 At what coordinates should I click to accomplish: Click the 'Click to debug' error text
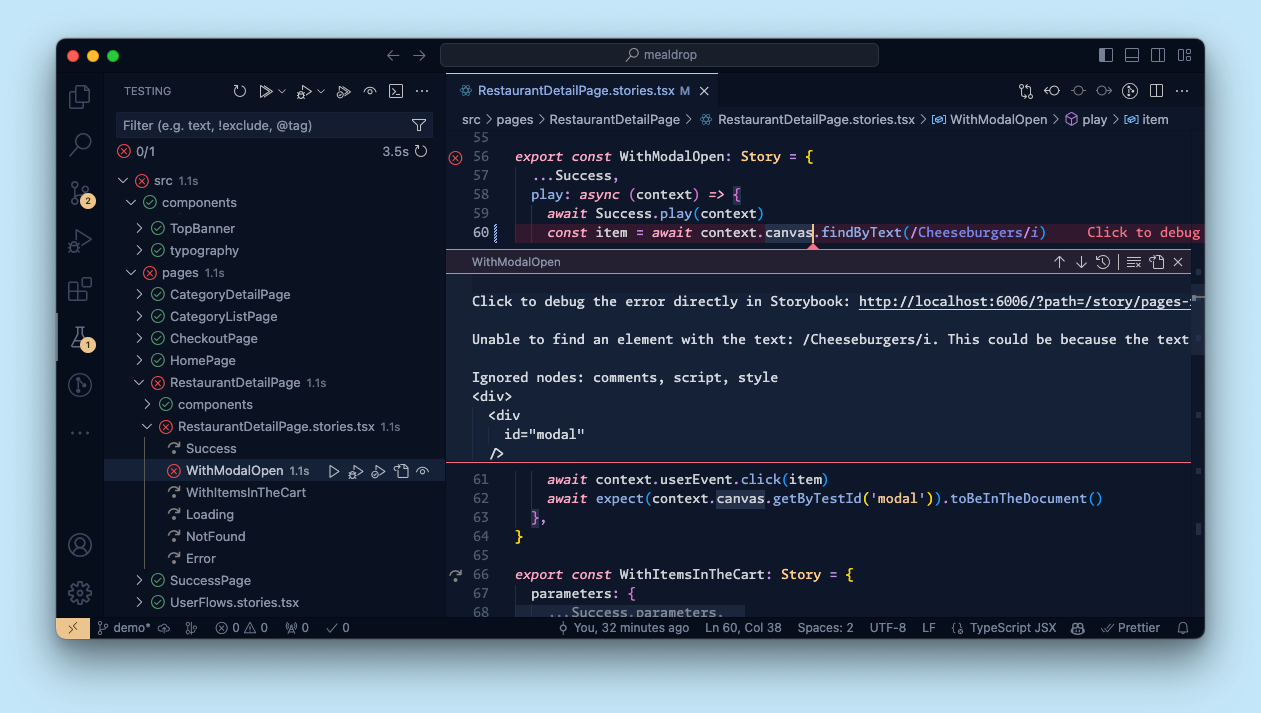pyautogui.click(x=1142, y=232)
